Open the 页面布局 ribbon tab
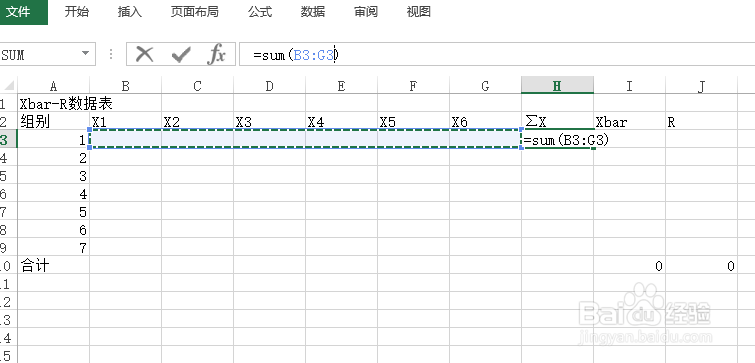 (195, 12)
